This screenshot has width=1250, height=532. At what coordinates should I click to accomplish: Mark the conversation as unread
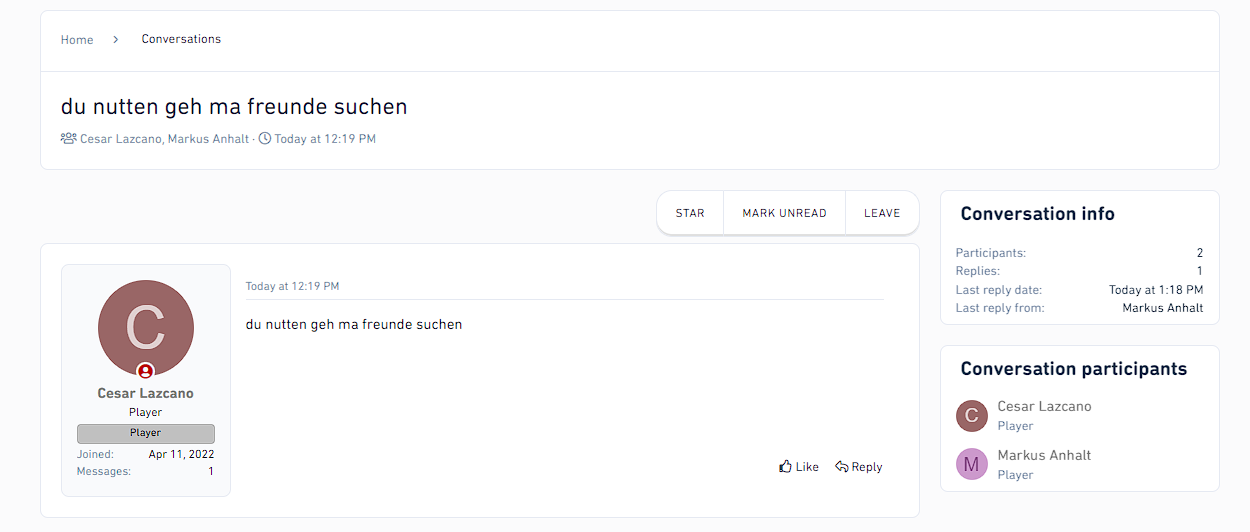[784, 213]
